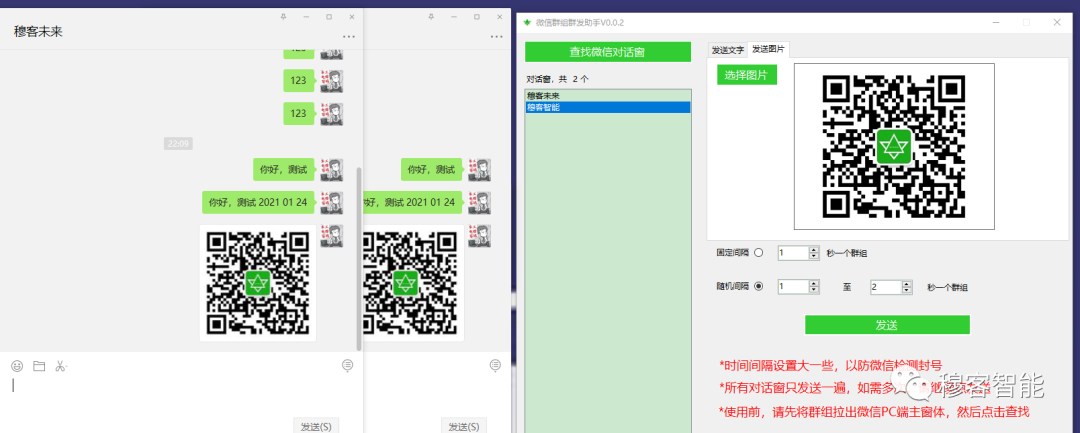
Task: Open the QR code image in 穆客未来 chat
Action: click(x=258, y=282)
